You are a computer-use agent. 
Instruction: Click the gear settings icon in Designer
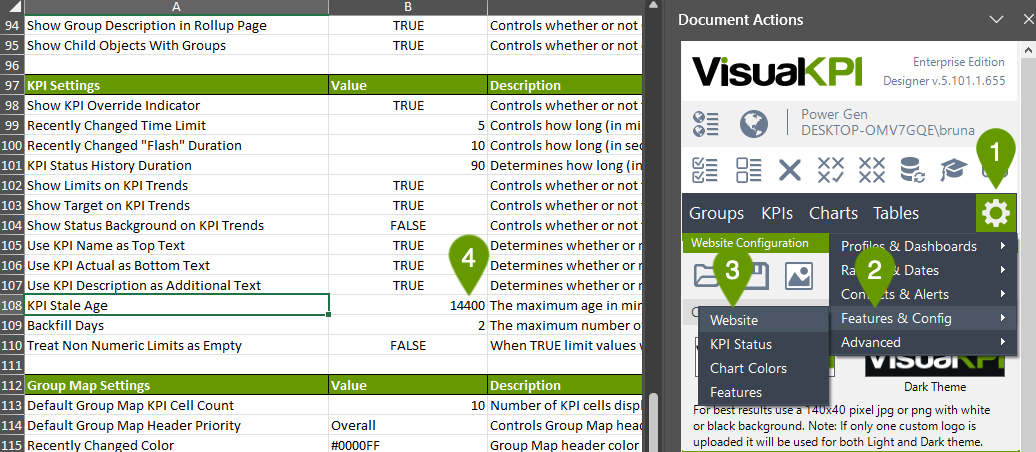[996, 213]
